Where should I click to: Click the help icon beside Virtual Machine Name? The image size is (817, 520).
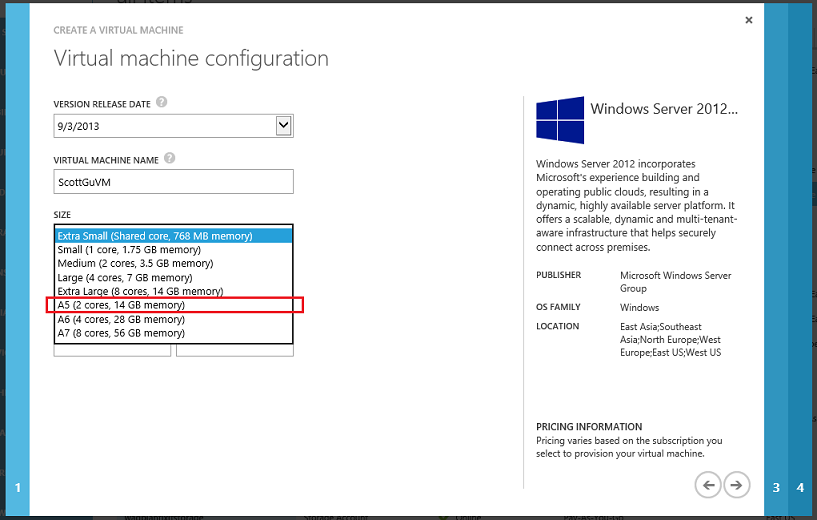coord(169,158)
